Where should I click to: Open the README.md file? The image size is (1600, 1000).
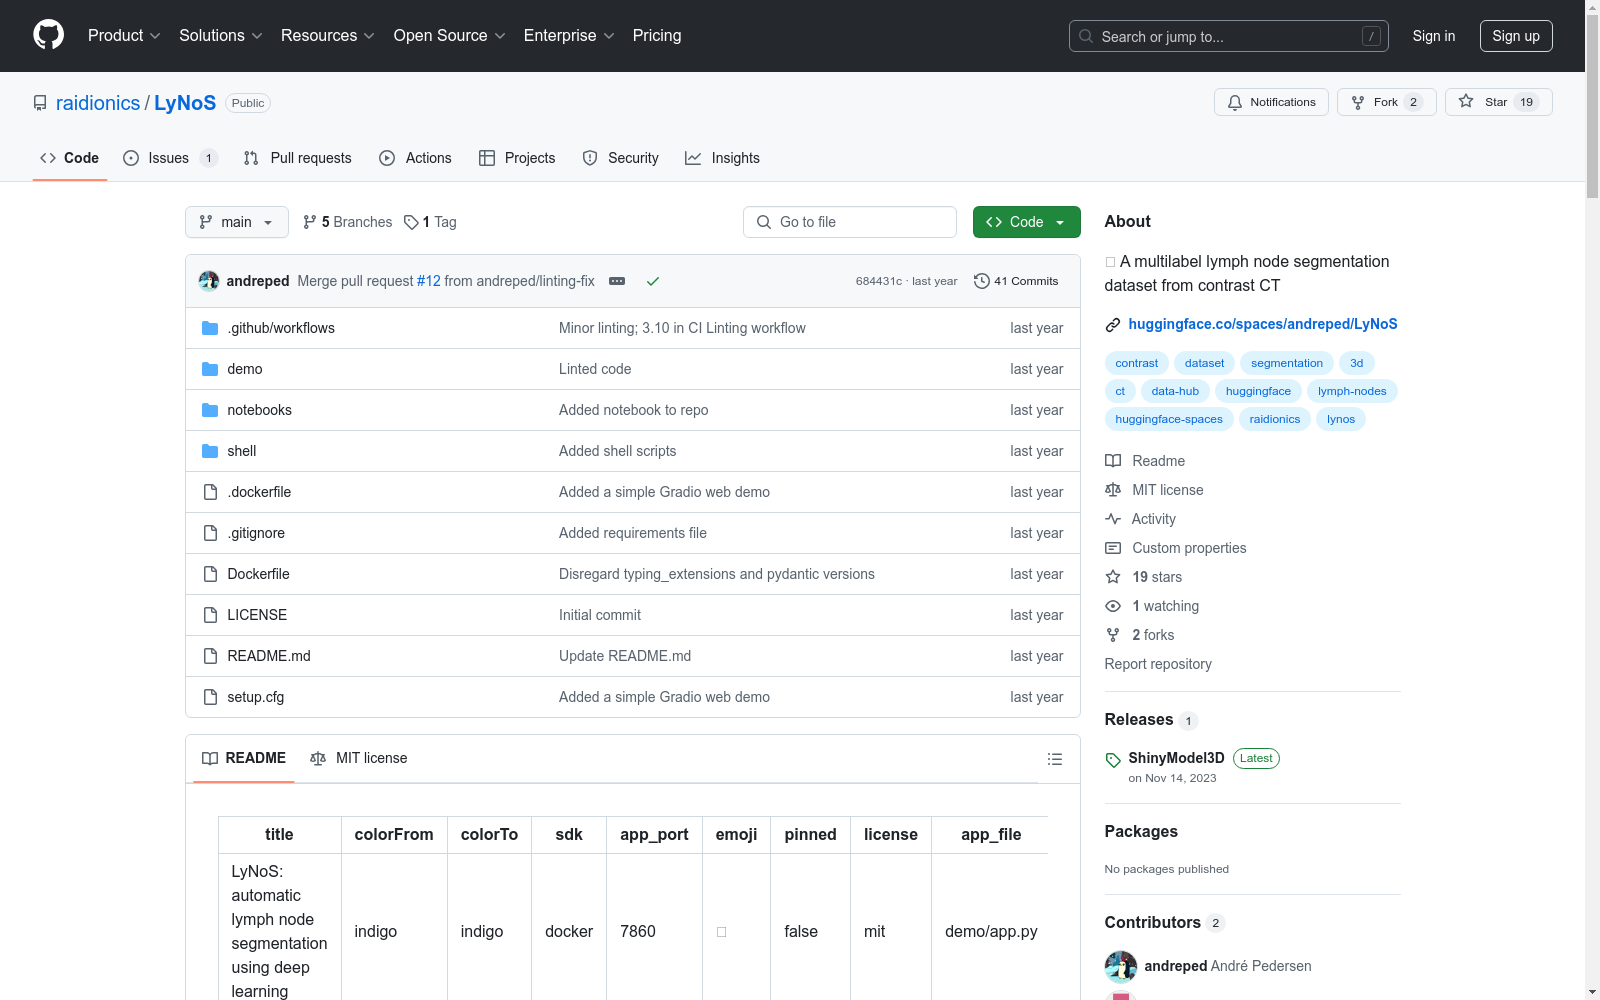pos(269,656)
